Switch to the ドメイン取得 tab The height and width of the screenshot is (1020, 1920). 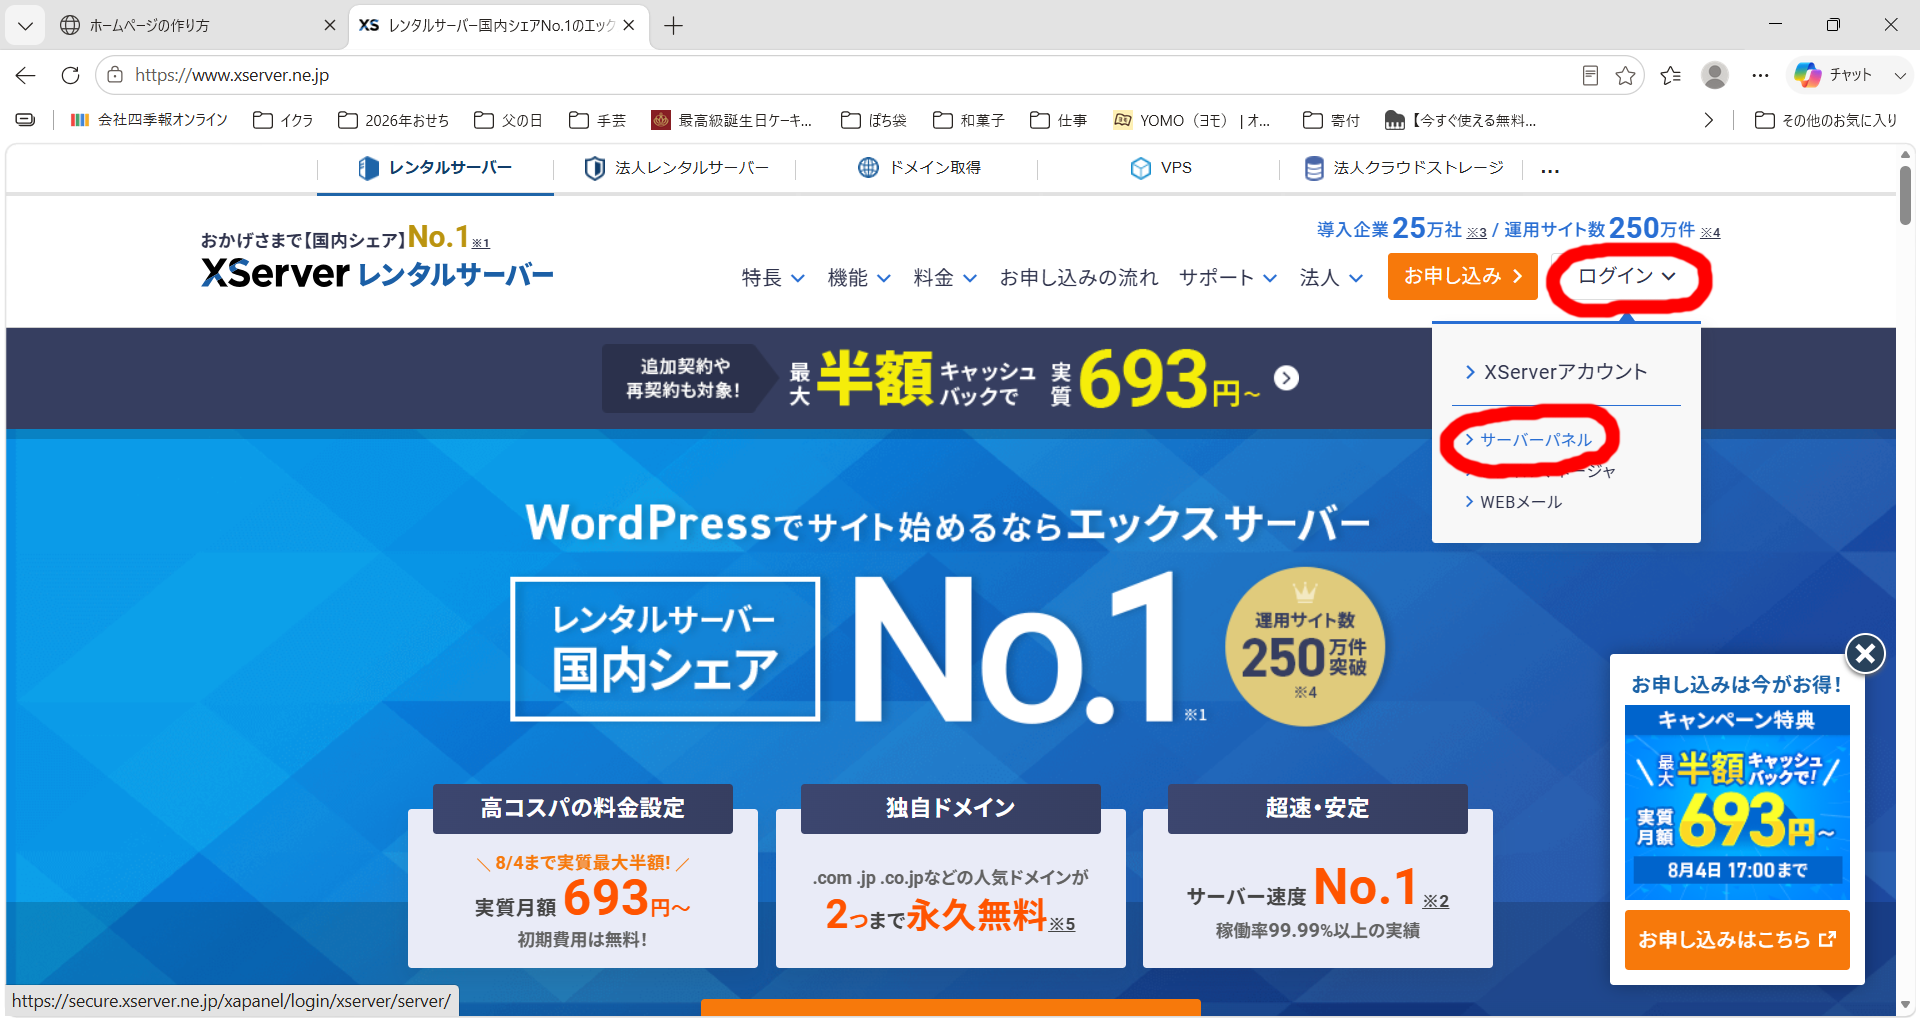coord(920,168)
